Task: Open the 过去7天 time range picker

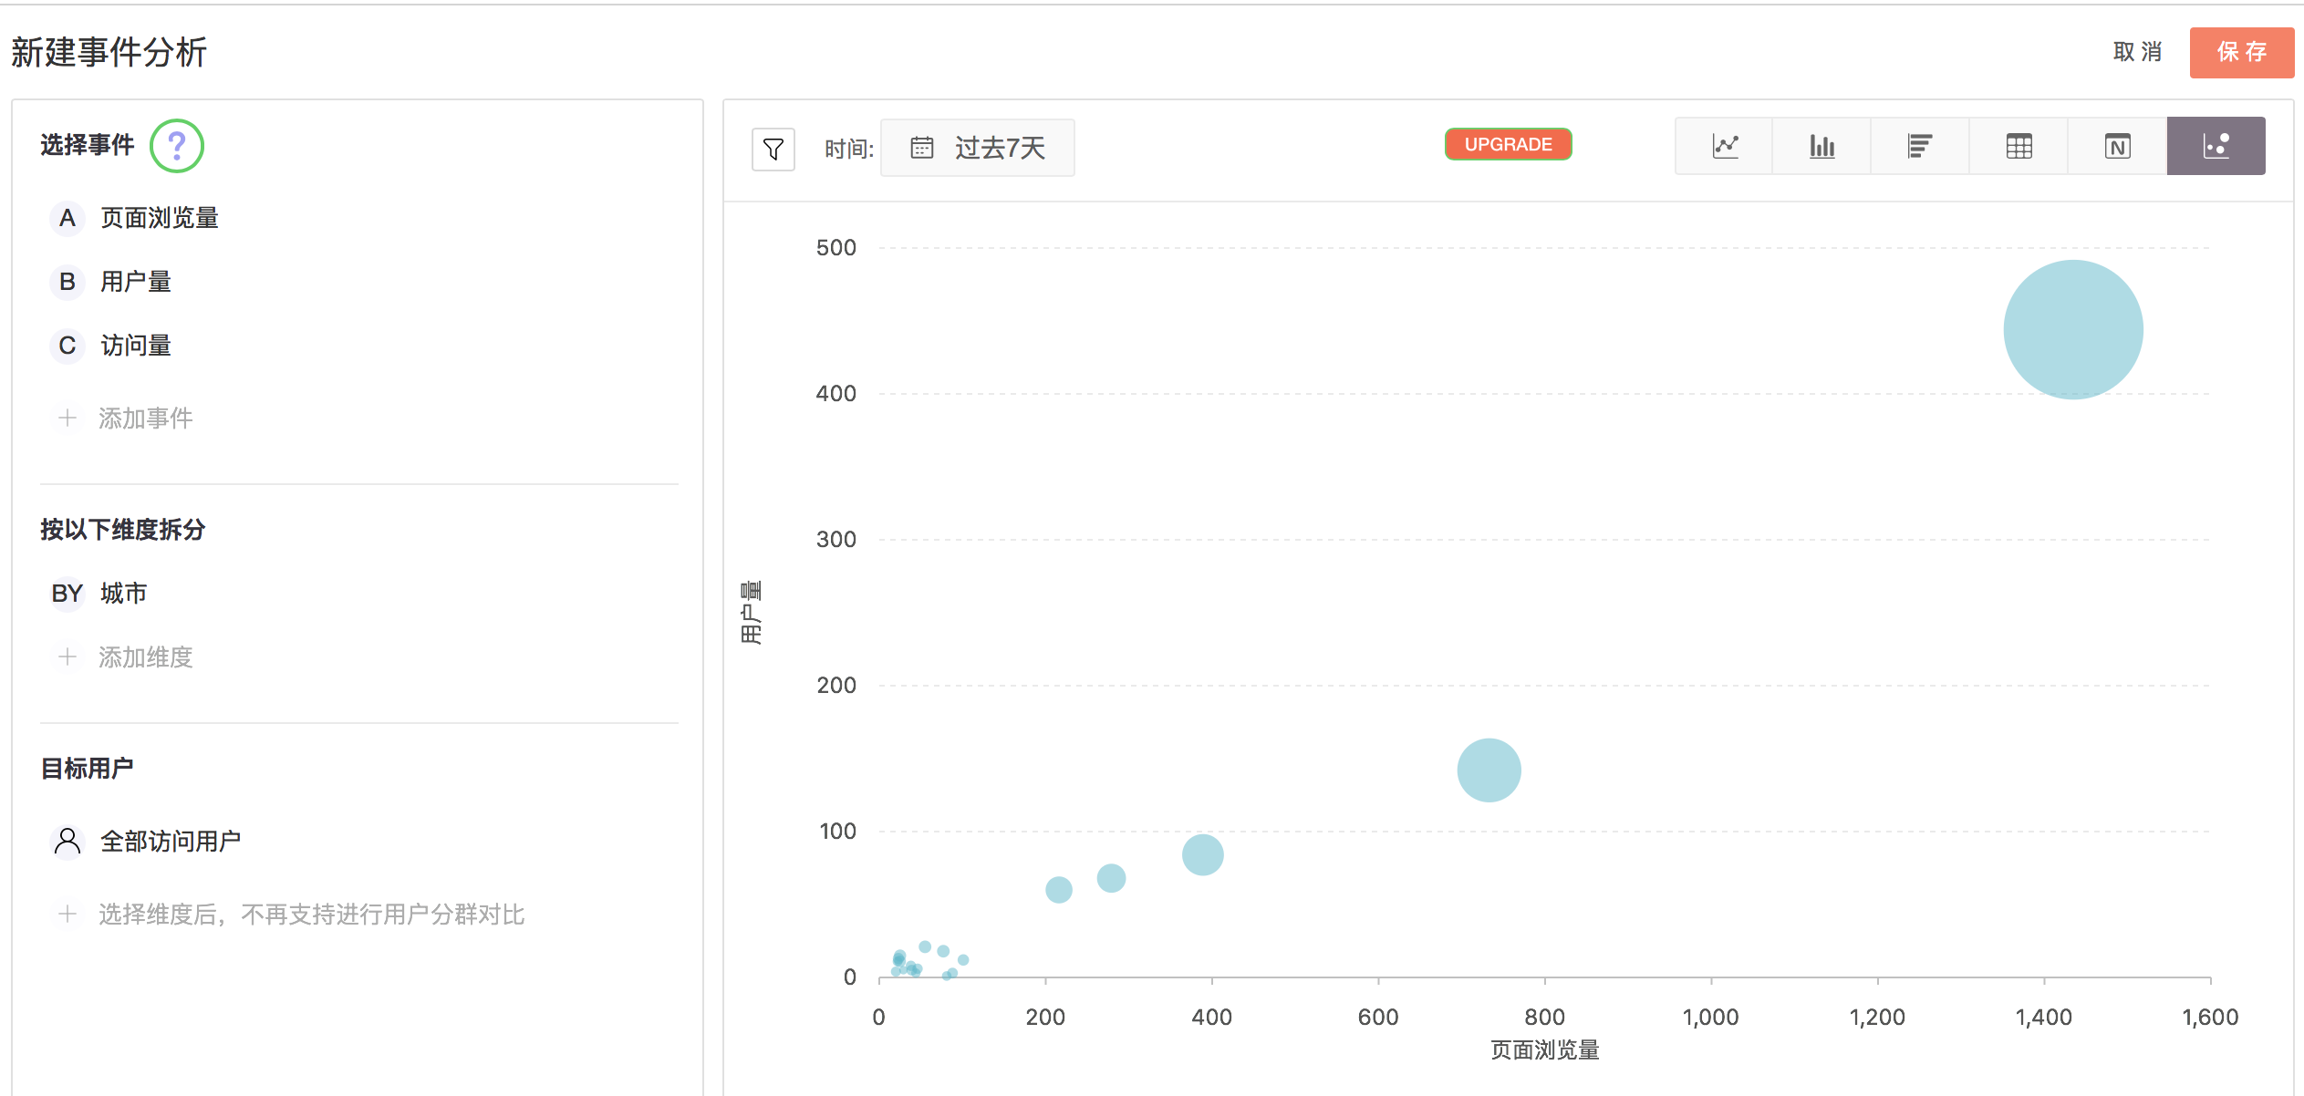Action: (978, 148)
